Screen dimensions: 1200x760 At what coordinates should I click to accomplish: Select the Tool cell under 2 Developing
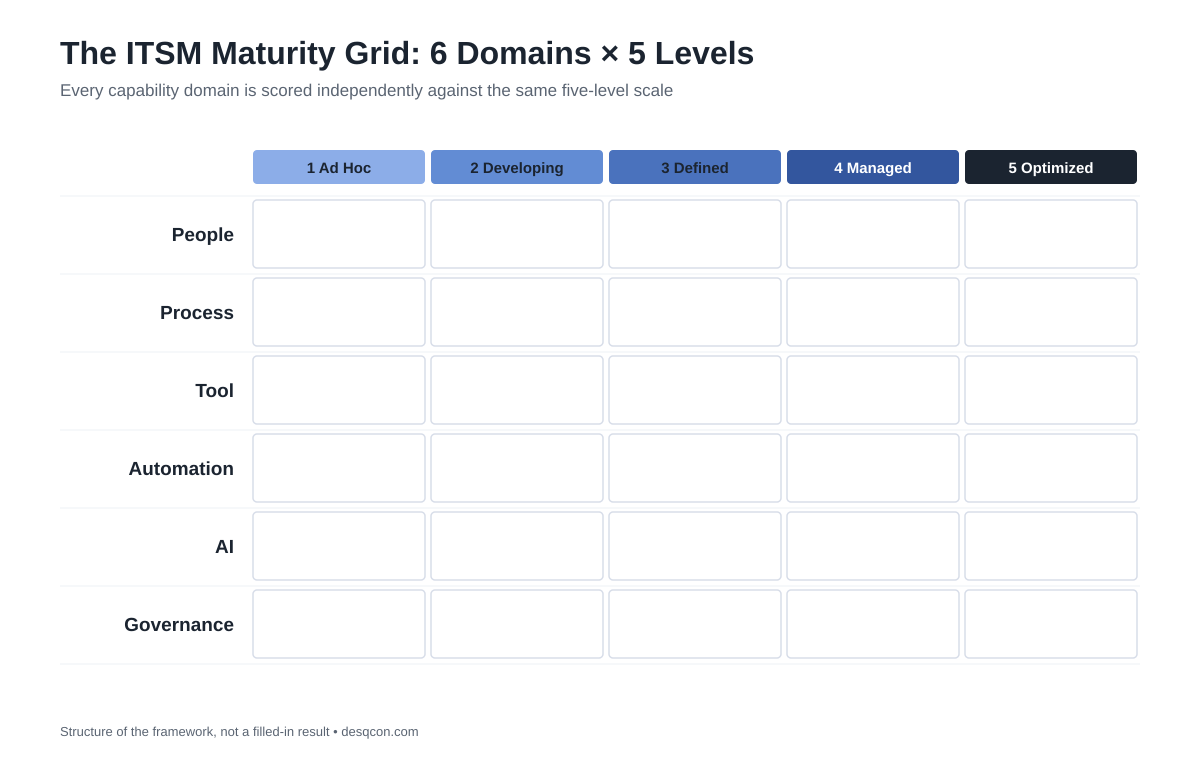click(x=517, y=390)
